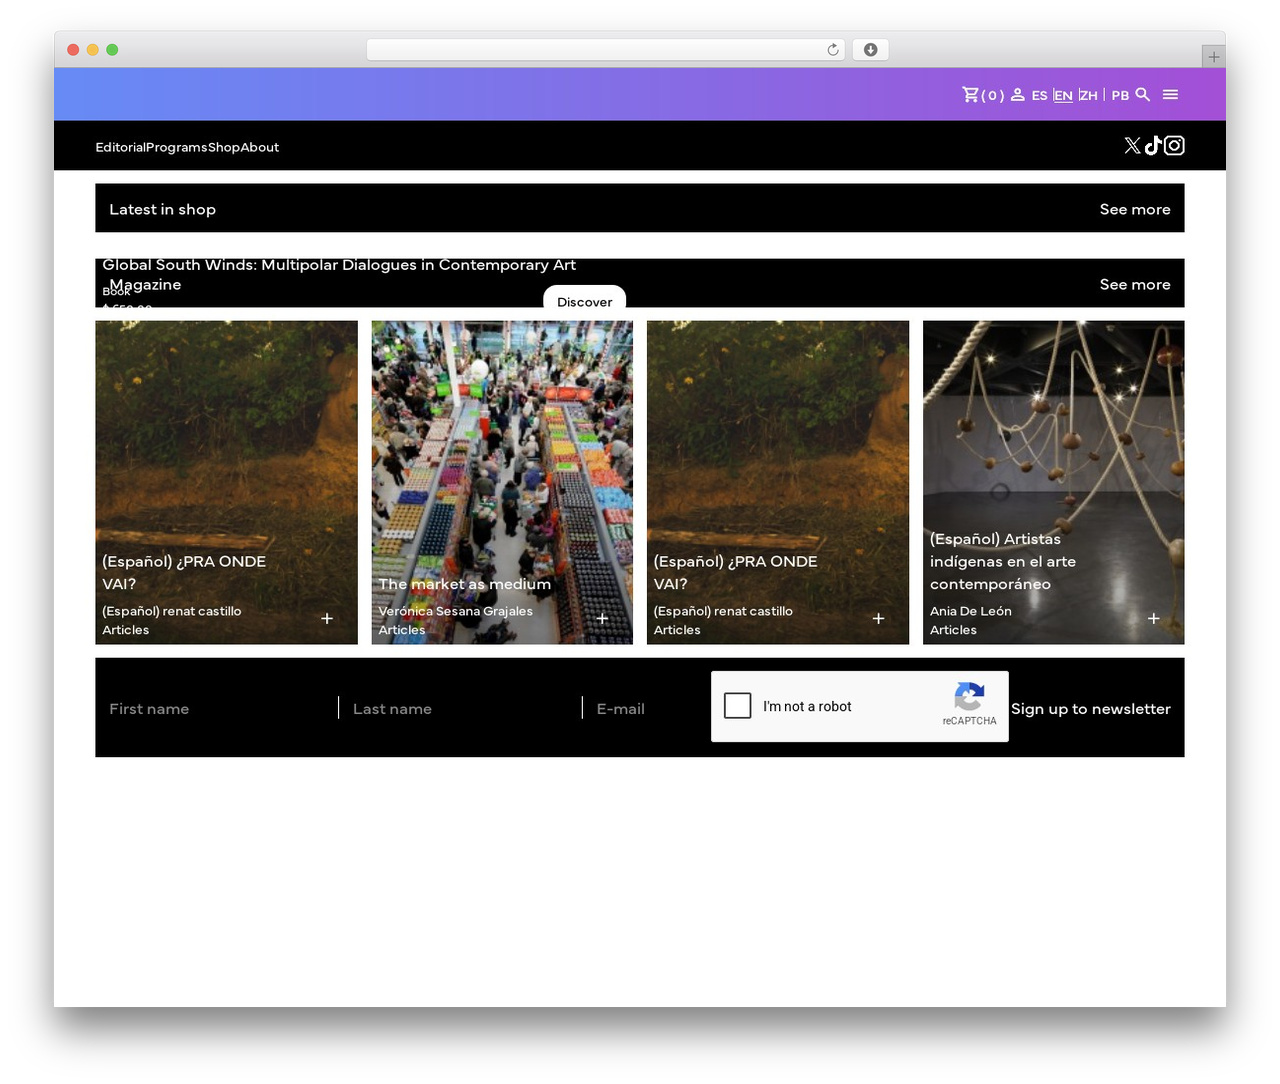
Task: Switch language to EN
Action: [x=1063, y=96]
